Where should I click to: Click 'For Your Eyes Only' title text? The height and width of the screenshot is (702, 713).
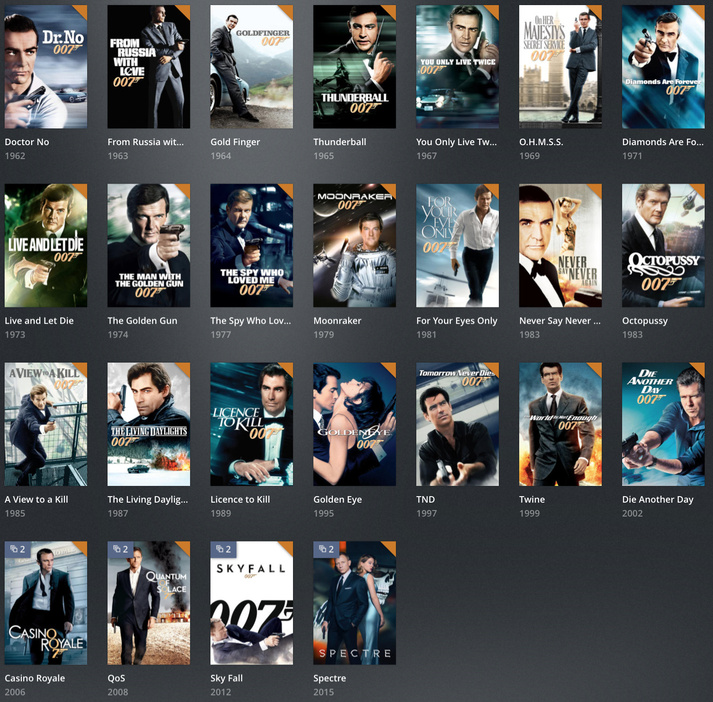point(457,321)
